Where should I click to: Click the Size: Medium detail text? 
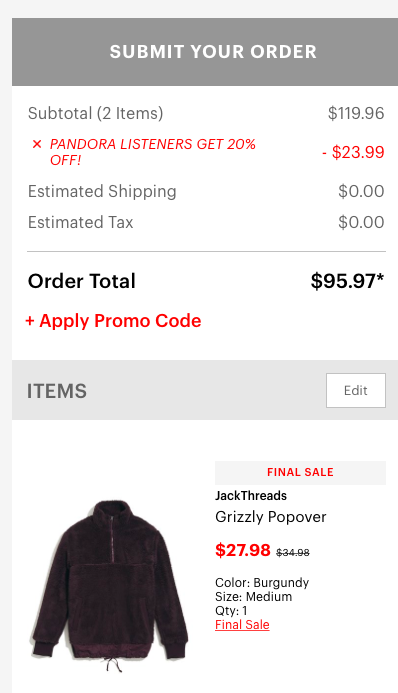(254, 597)
